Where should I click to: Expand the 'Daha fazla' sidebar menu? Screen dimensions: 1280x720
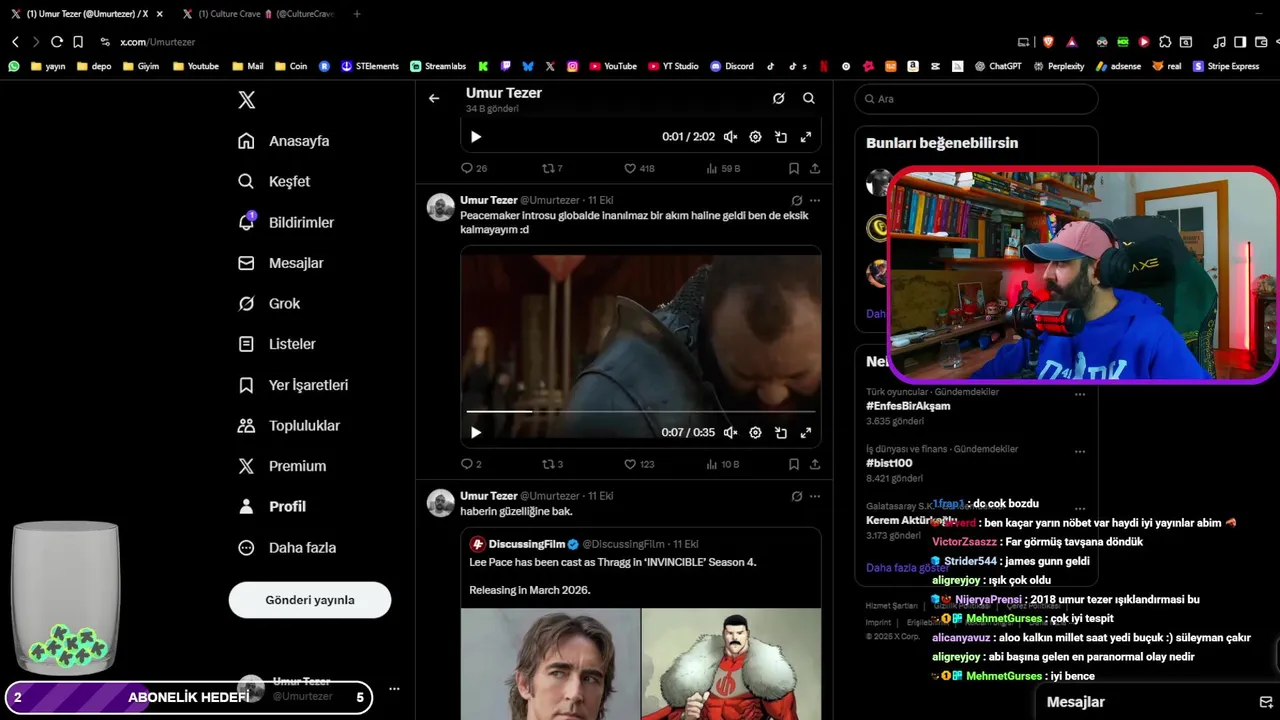point(287,548)
